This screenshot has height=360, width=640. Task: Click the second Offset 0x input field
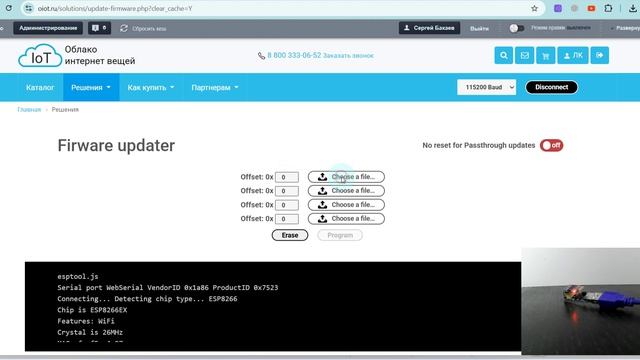[287, 191]
